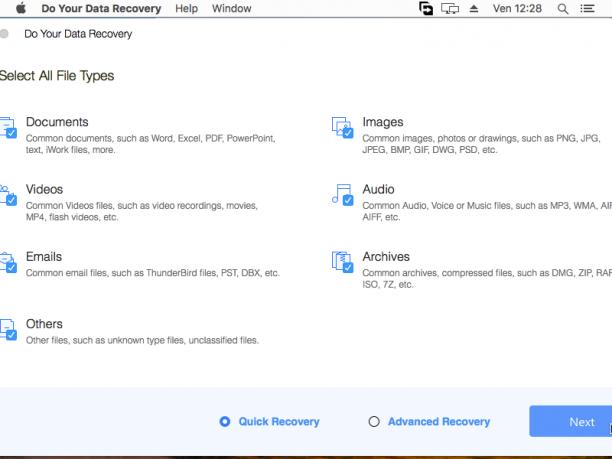The height and width of the screenshot is (459, 612).
Task: Click the 'Common email files, such as ThunderBird' description
Action: [153, 273]
